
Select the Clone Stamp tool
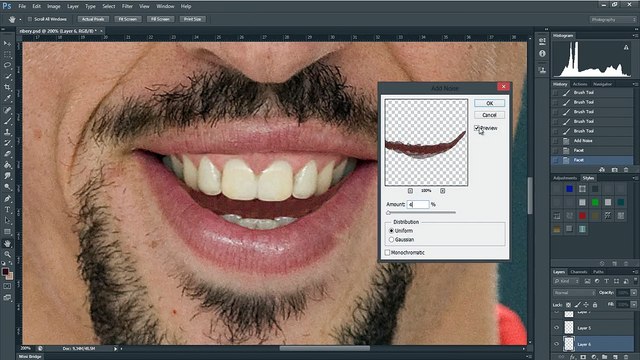[x=7, y=132]
